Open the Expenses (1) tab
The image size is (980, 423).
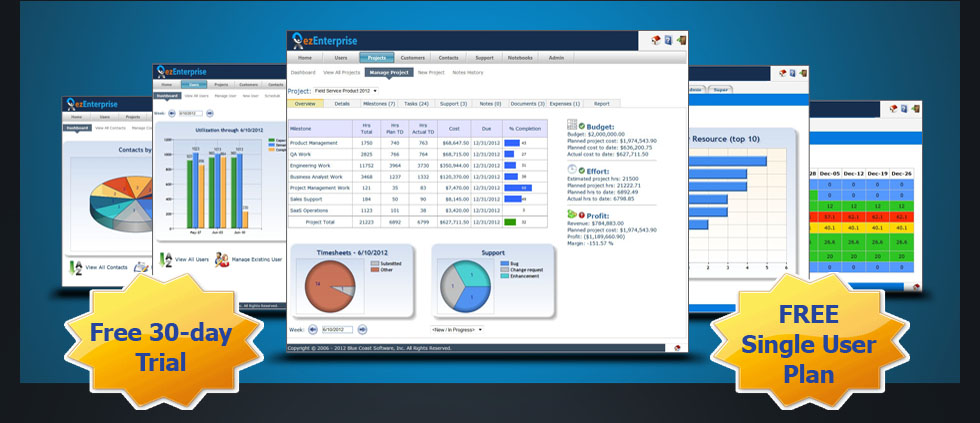pyautogui.click(x=564, y=104)
